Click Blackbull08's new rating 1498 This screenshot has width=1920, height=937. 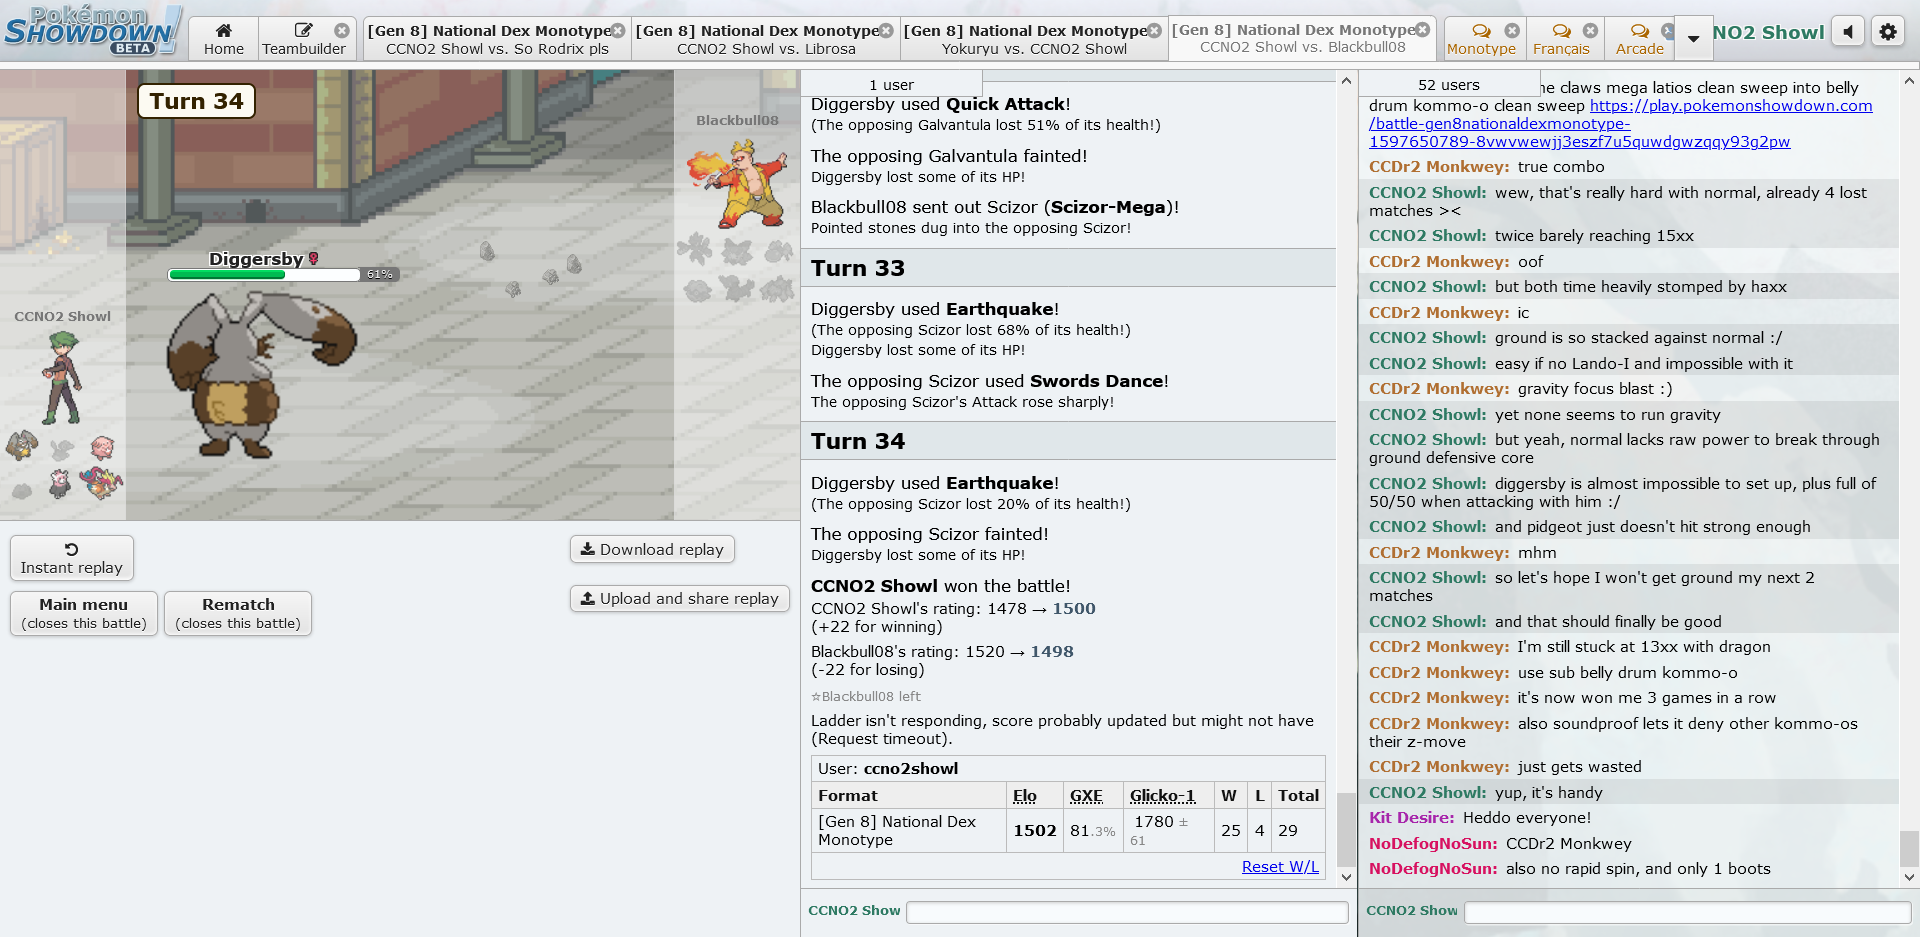(x=1052, y=652)
